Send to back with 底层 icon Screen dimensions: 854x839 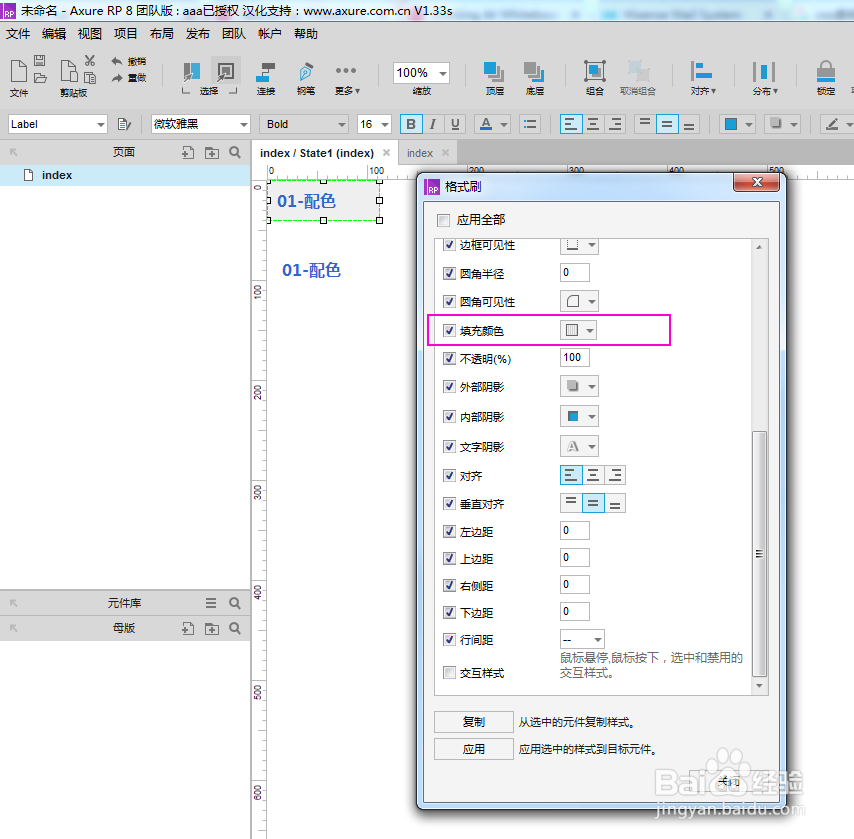point(534,71)
